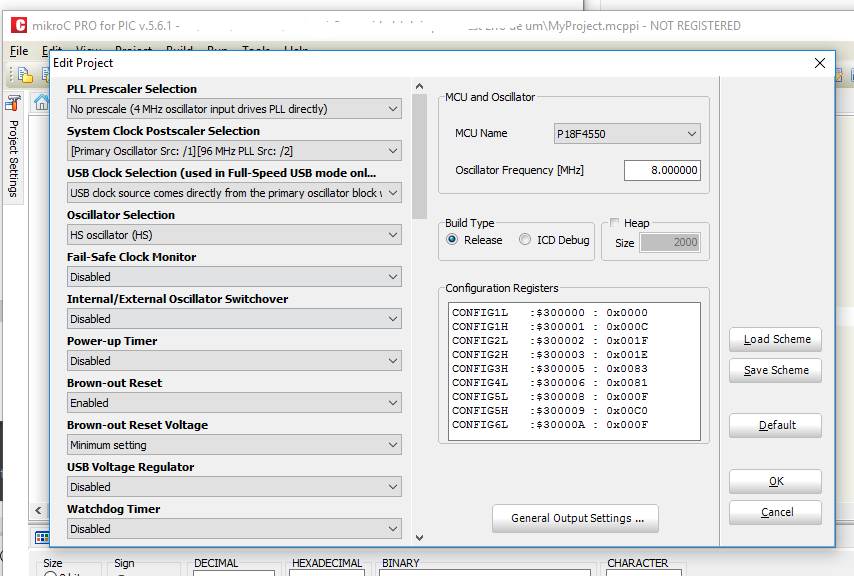
Task: Open the Brown-out Reset Voltage dropdown
Action: (x=234, y=444)
